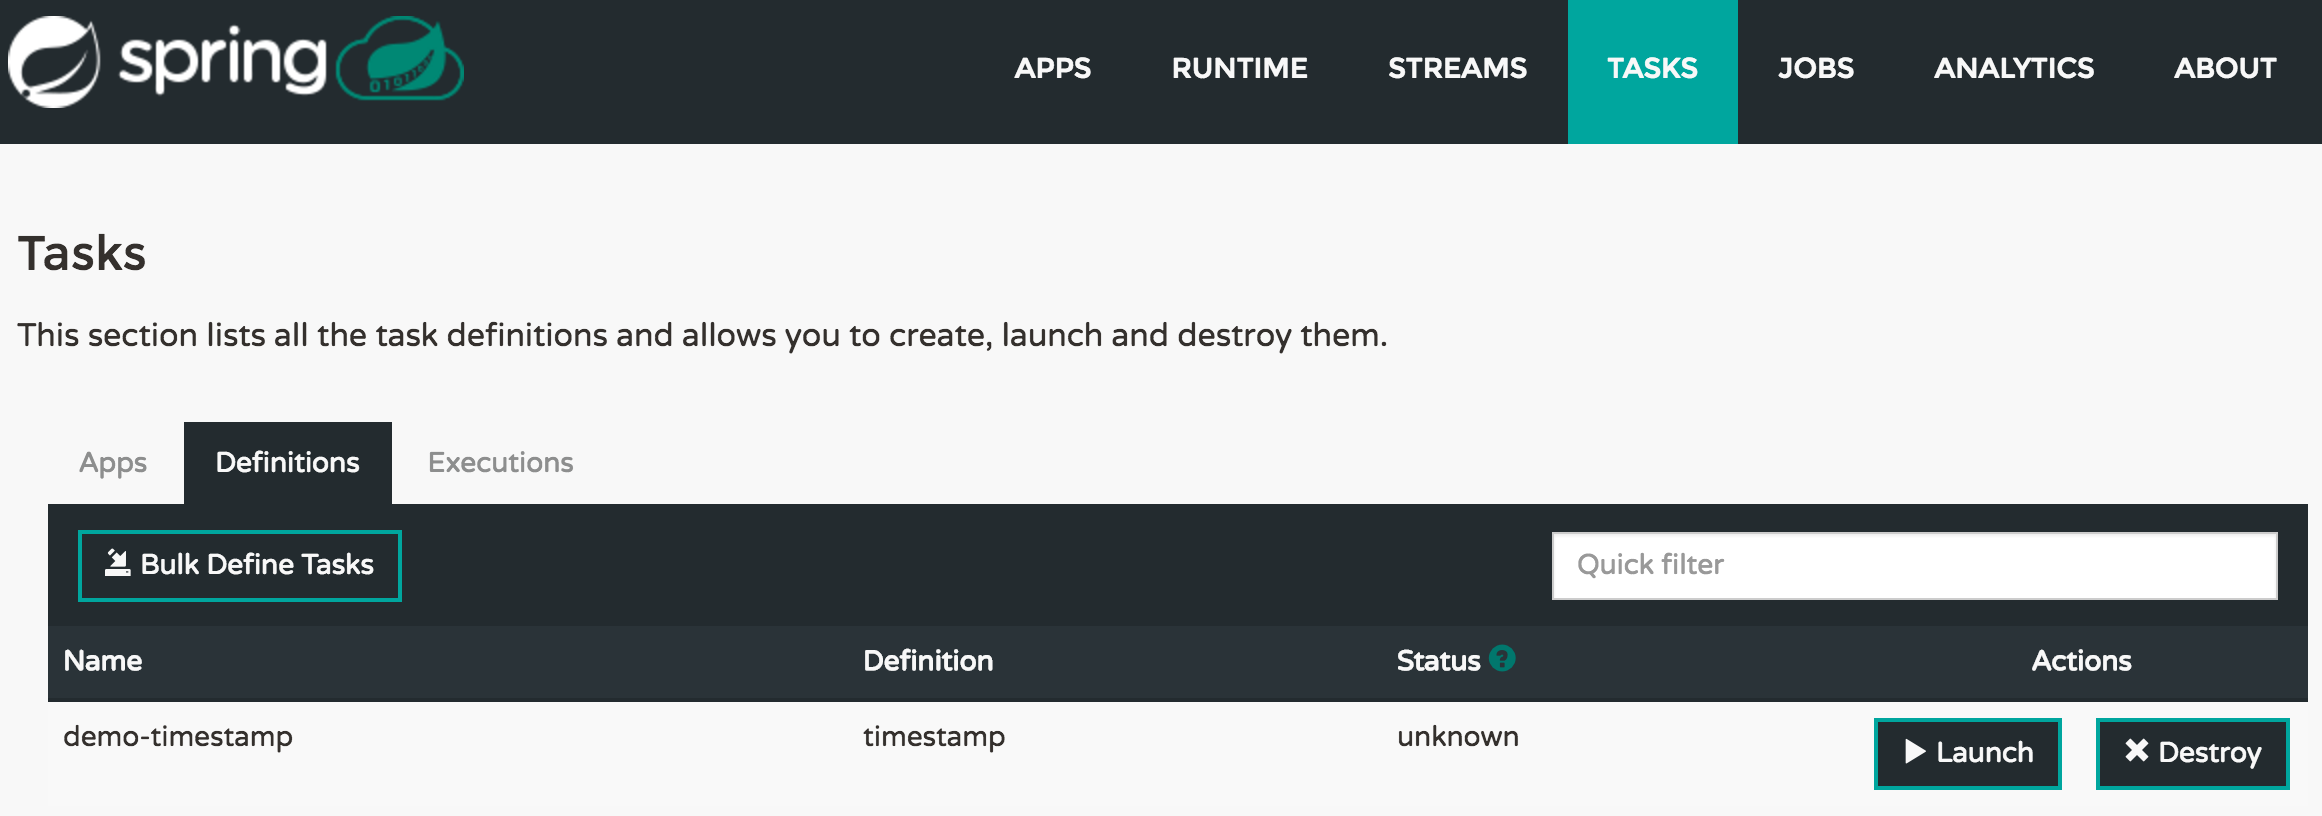Click the unknown status cell
This screenshot has height=816, width=2322.
coord(1458,737)
